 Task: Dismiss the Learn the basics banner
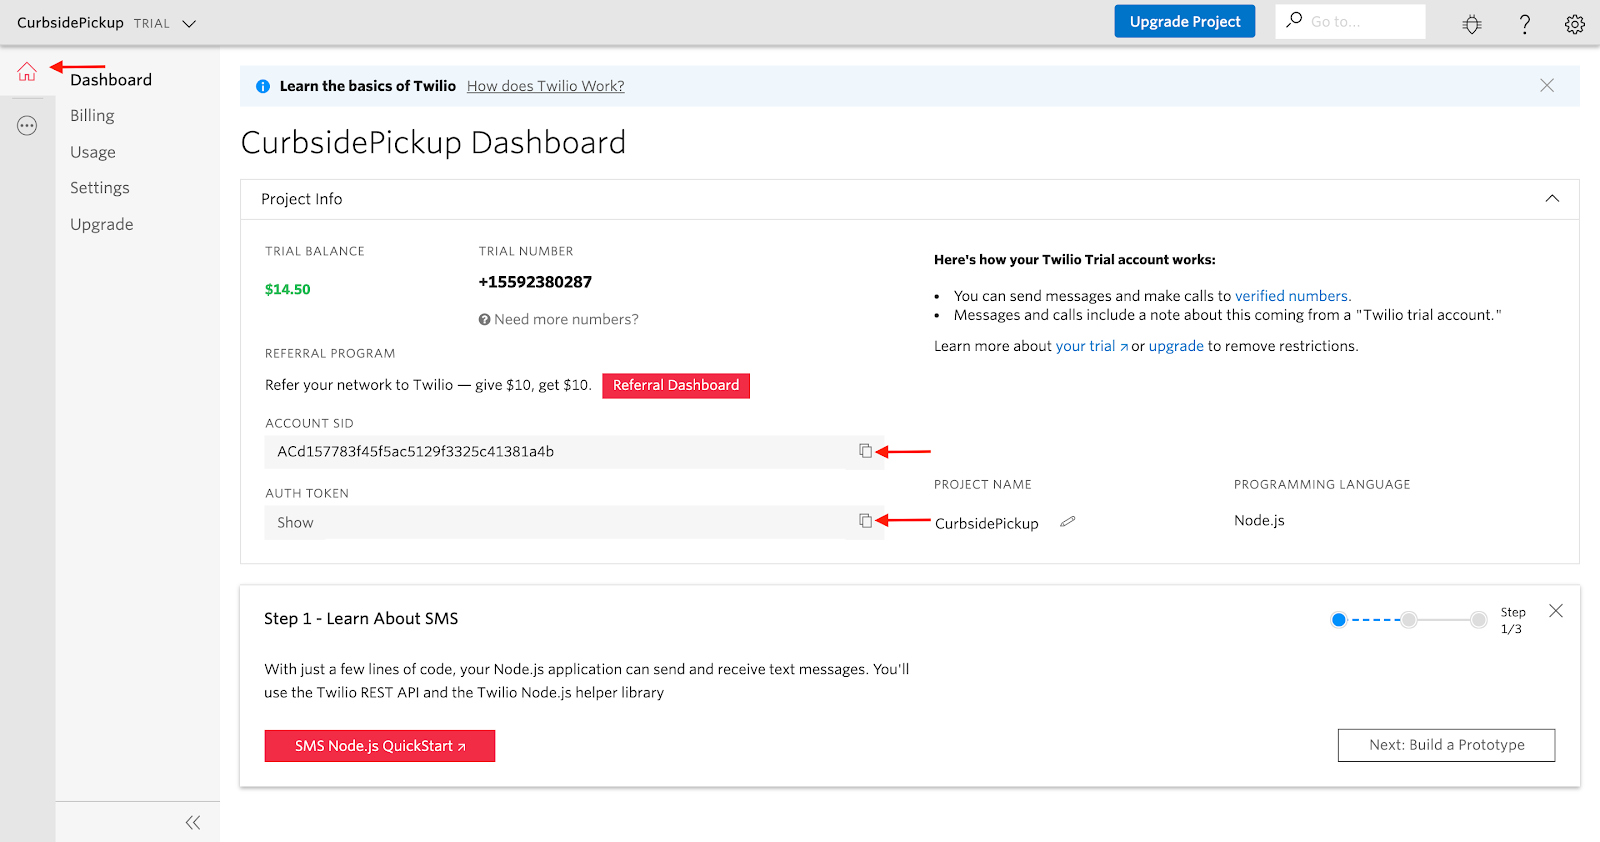click(x=1547, y=86)
